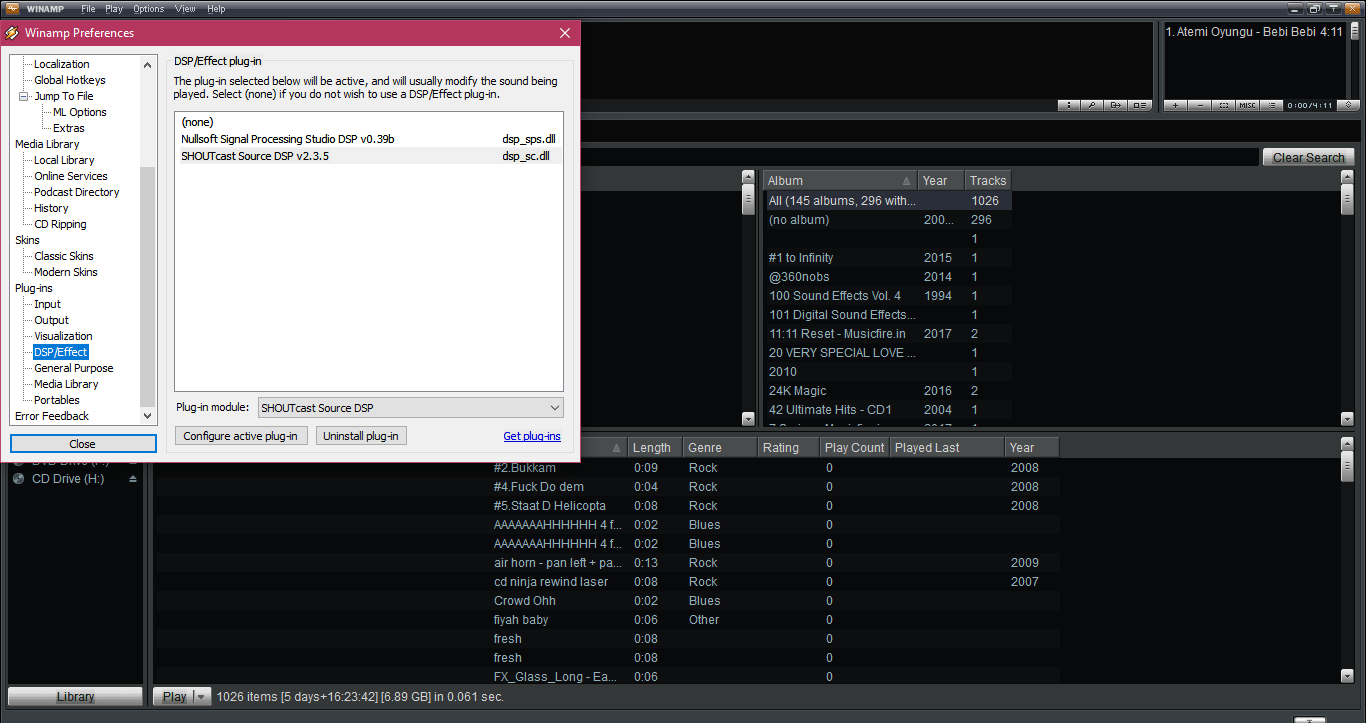1366x723 pixels.
Task: Select General Purpose tree item
Action: pos(74,368)
